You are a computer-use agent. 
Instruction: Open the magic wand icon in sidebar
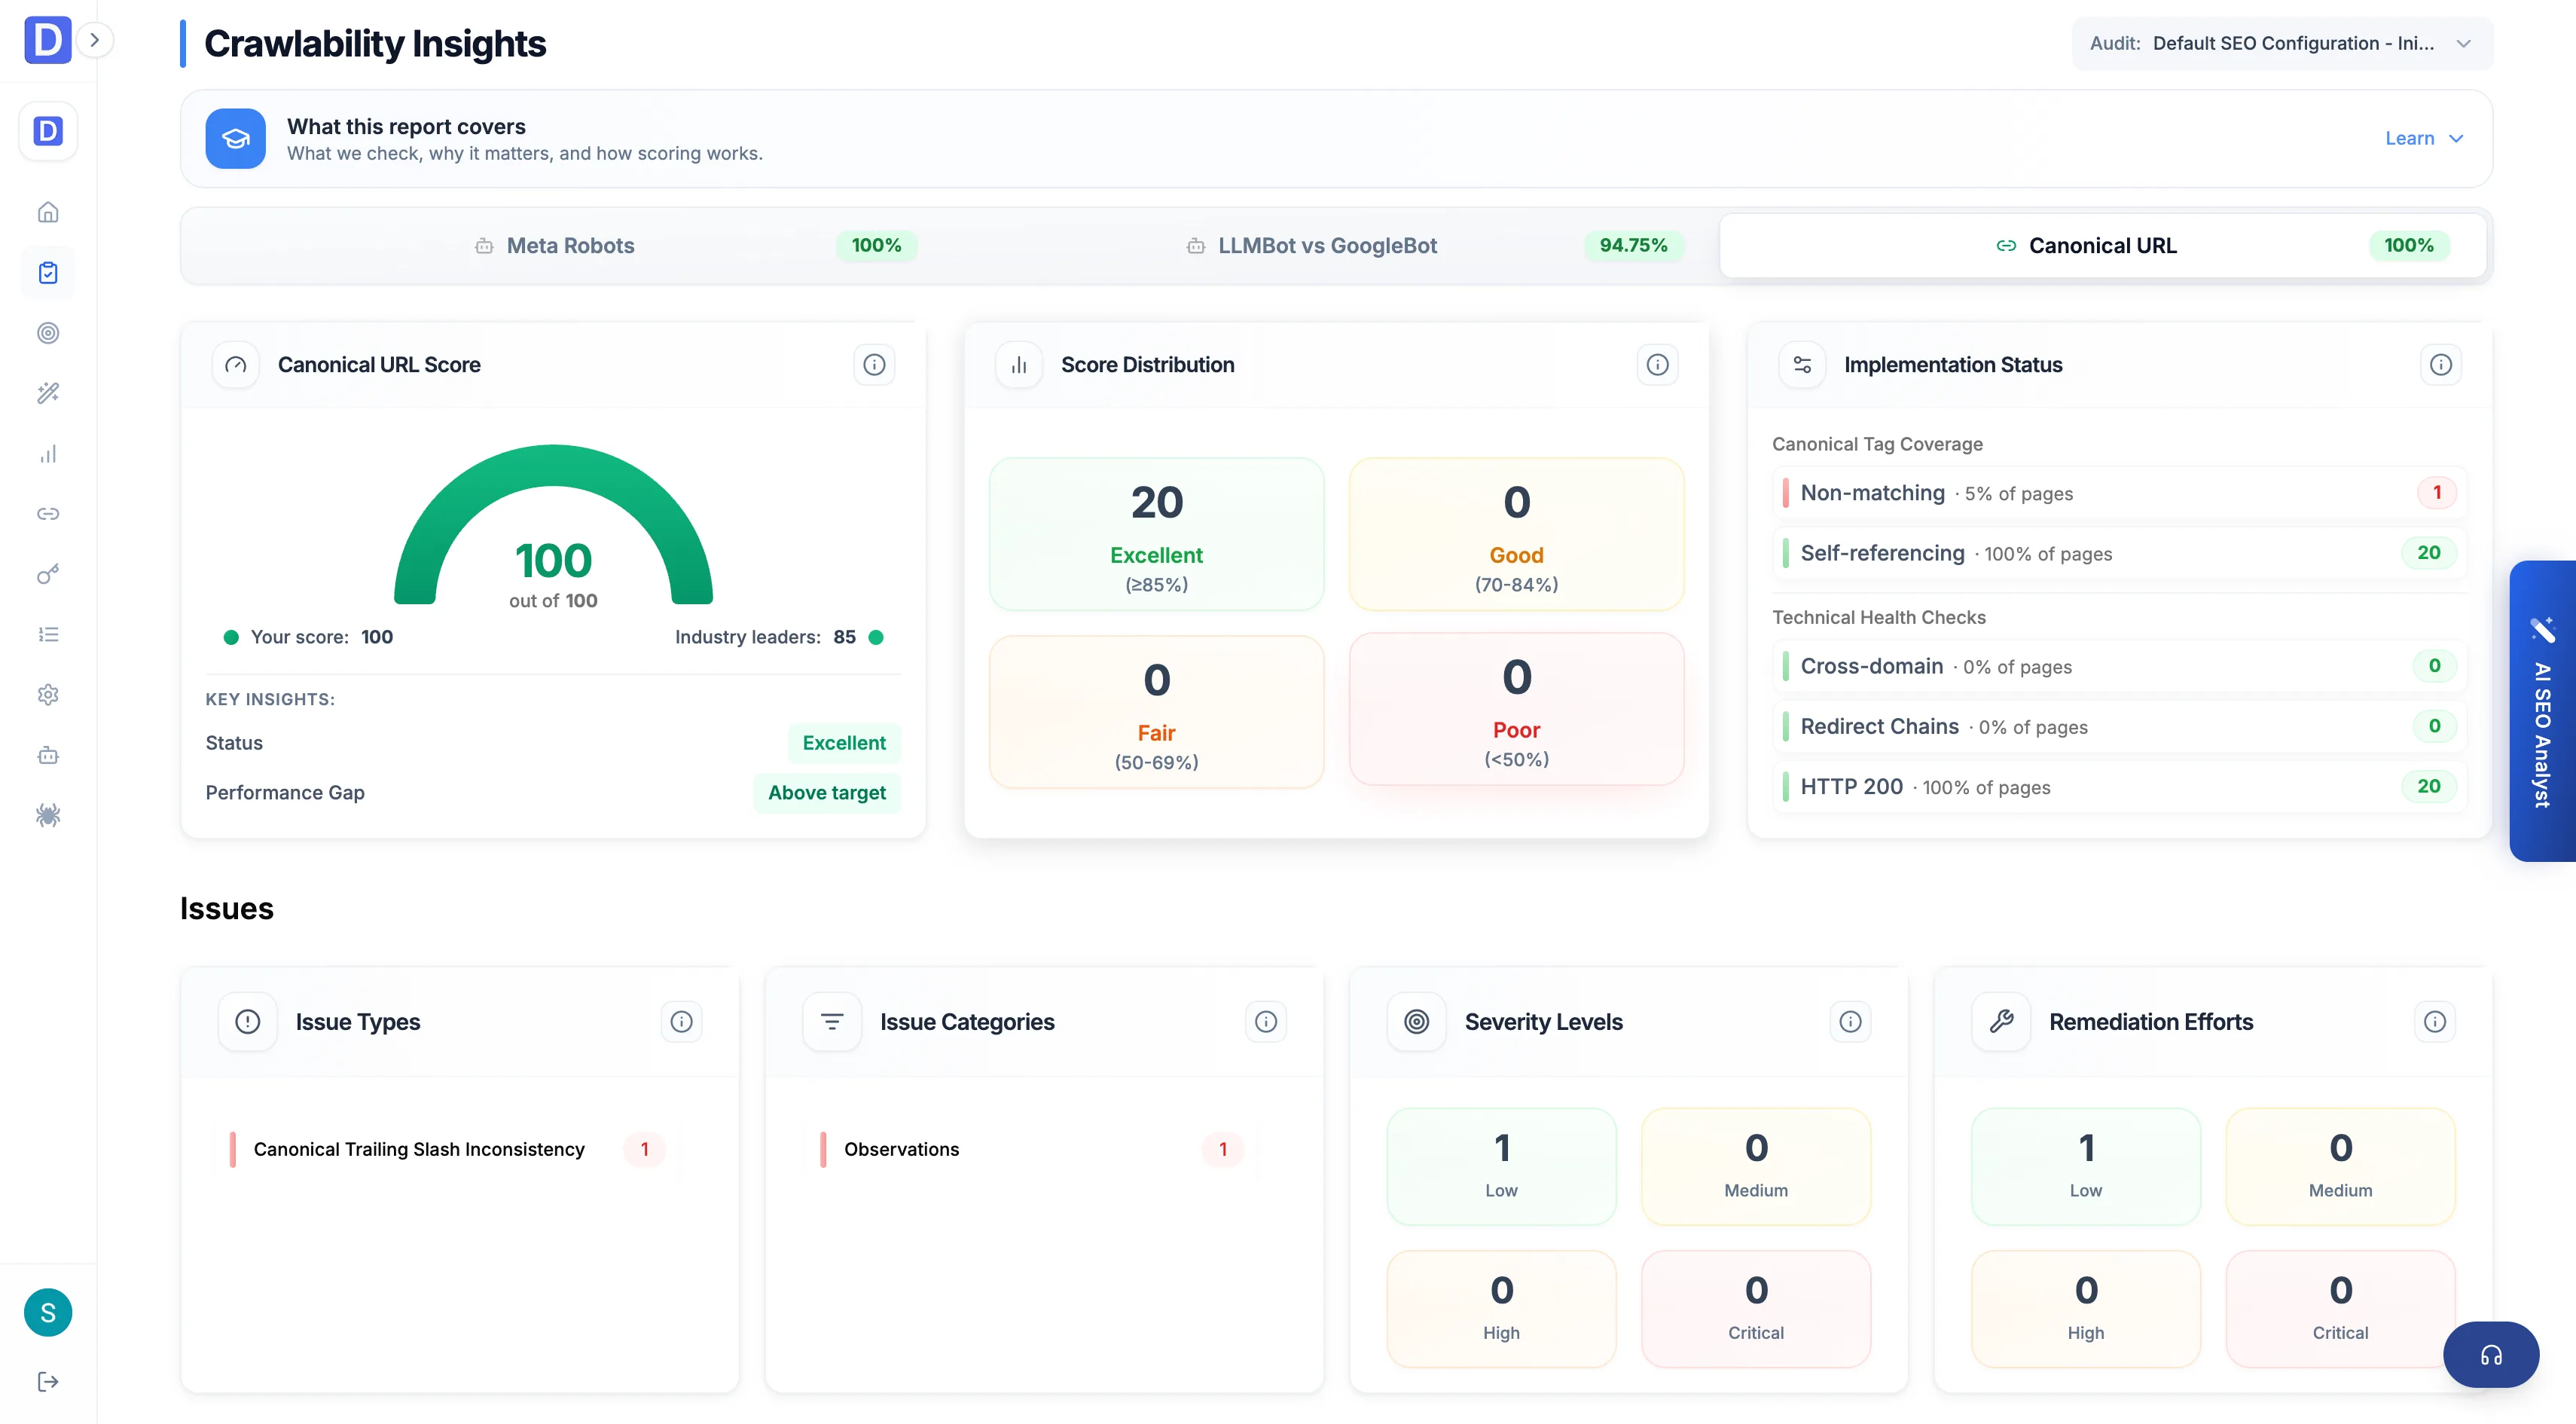pos(48,393)
